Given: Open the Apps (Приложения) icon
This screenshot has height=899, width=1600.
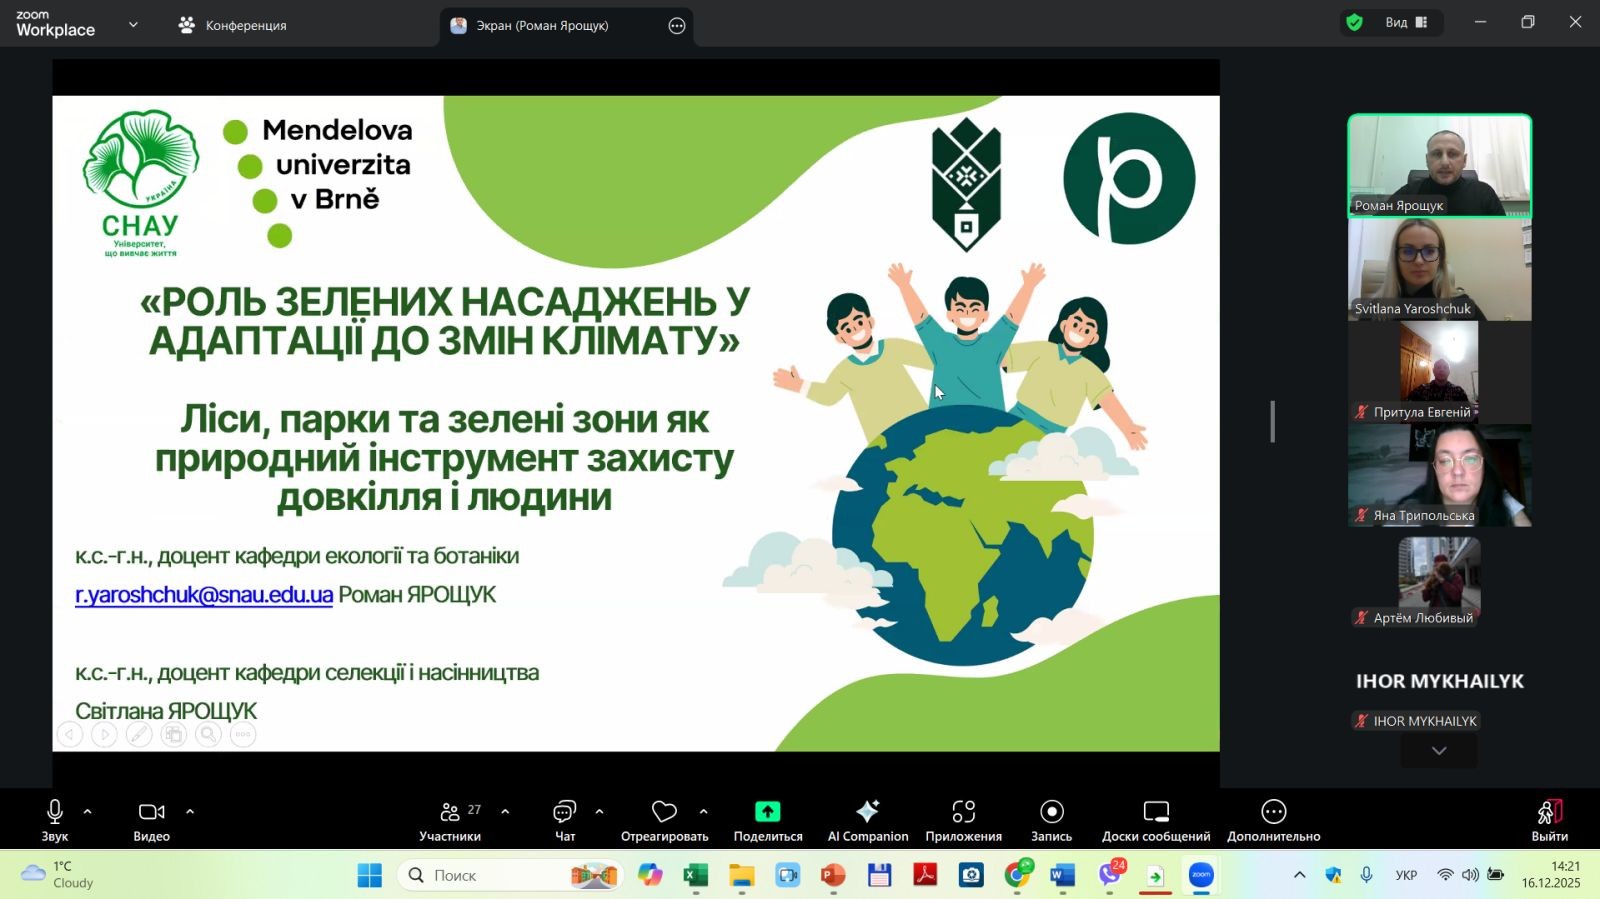Looking at the screenshot, I should (x=963, y=812).
